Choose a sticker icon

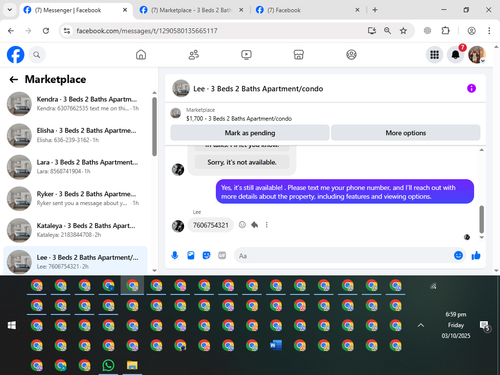[206, 256]
